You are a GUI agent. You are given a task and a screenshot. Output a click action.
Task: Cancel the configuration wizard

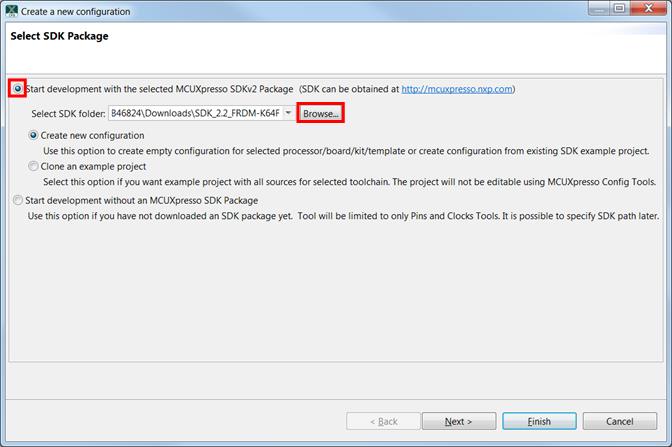point(619,421)
